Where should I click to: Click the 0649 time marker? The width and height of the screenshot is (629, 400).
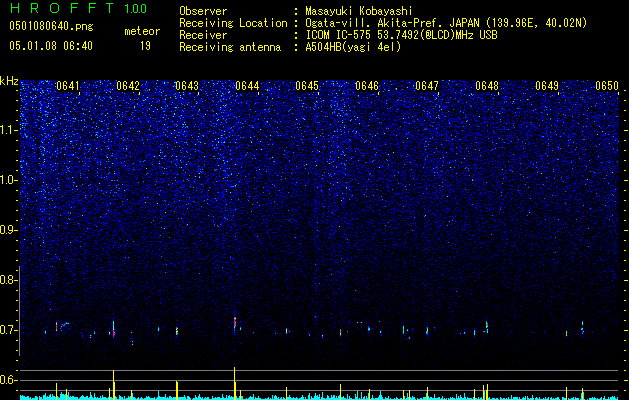pos(547,86)
